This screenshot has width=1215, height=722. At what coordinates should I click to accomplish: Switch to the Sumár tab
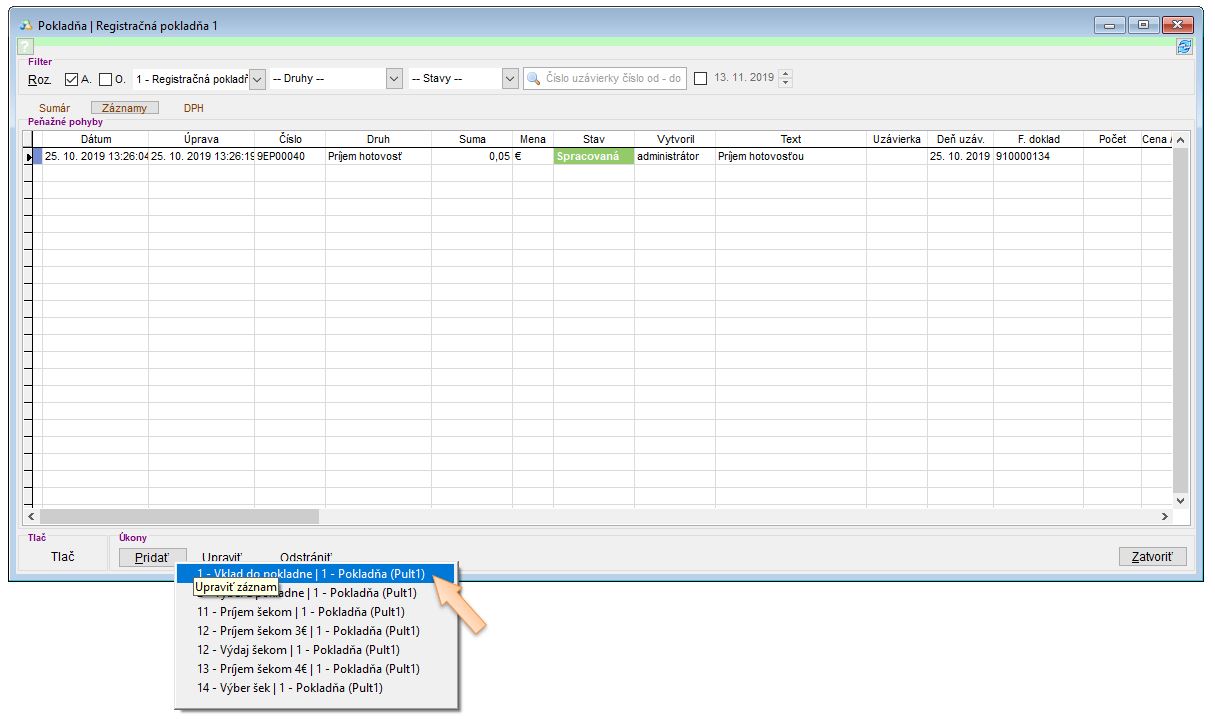coord(54,108)
